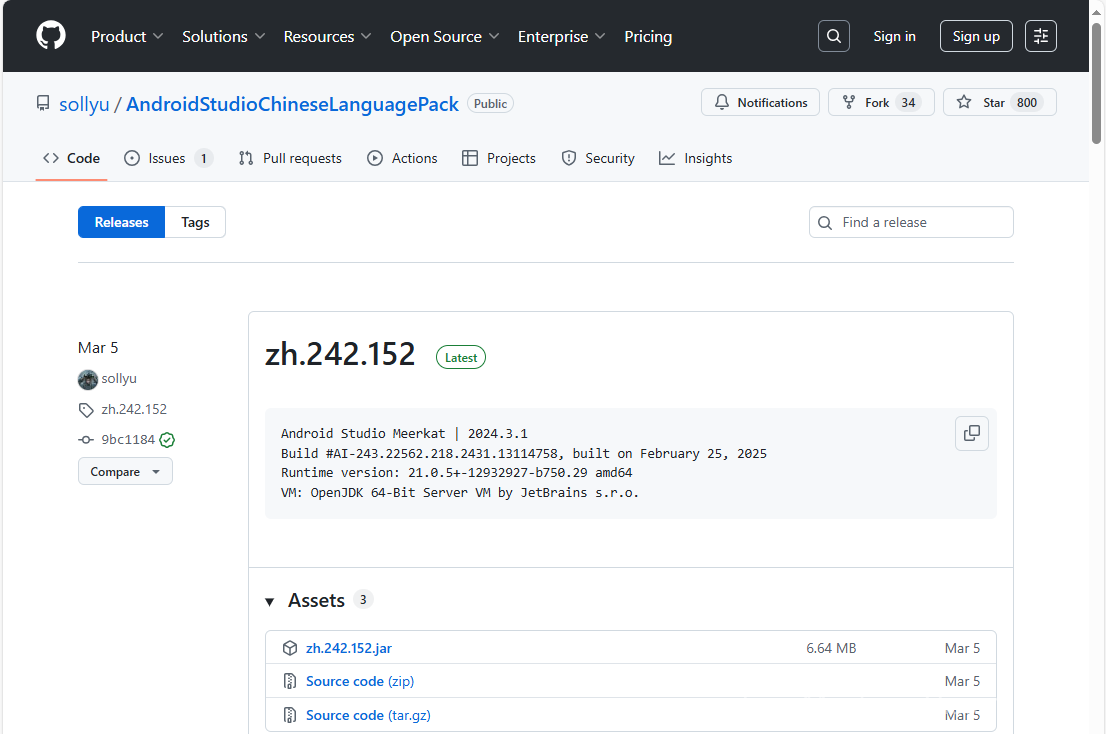Image resolution: width=1106 pixels, height=734 pixels.
Task: Click the Notifications bell icon
Action: (x=722, y=102)
